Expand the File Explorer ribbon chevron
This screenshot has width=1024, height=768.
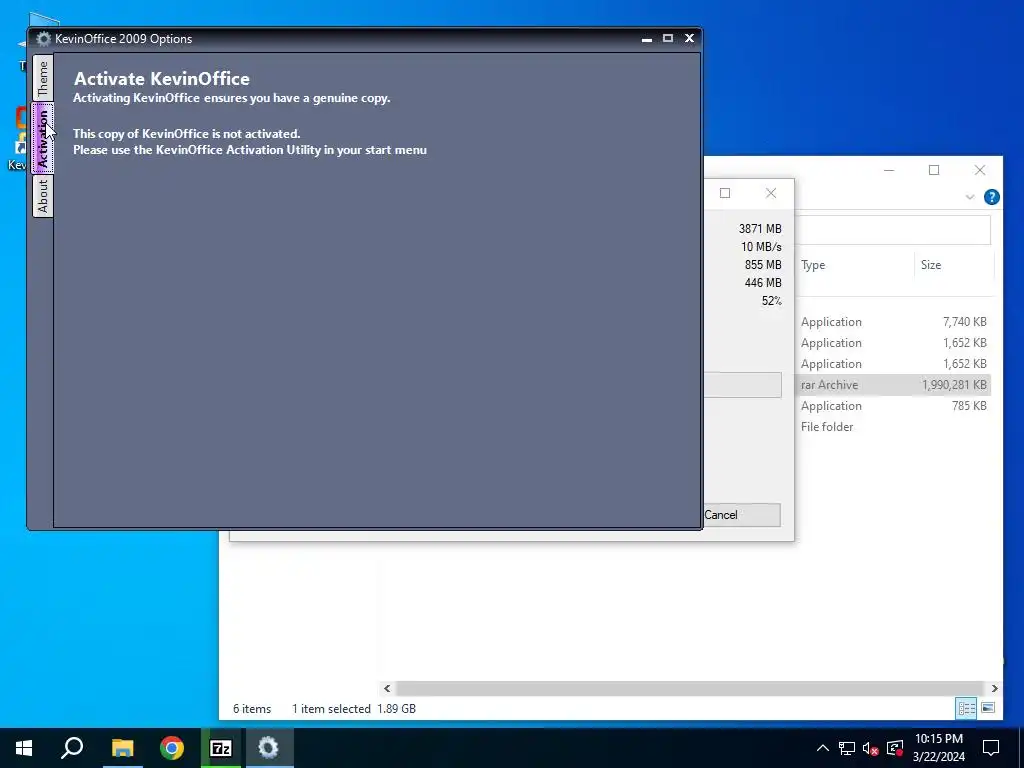point(970,197)
